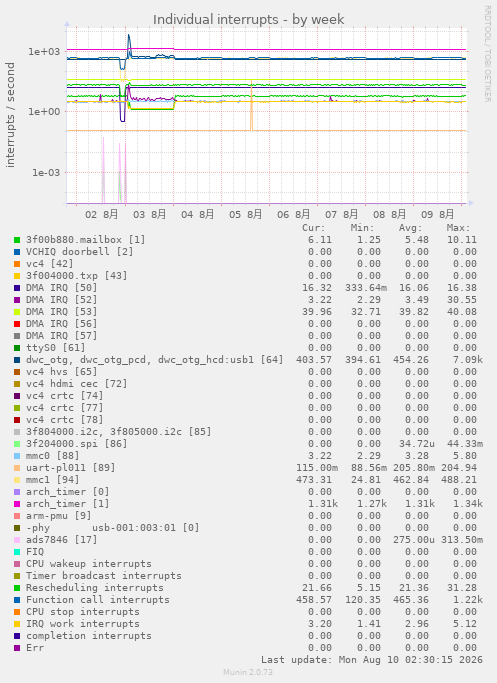Click the 05 8月 date label on the x-axis

[x=246, y=214]
